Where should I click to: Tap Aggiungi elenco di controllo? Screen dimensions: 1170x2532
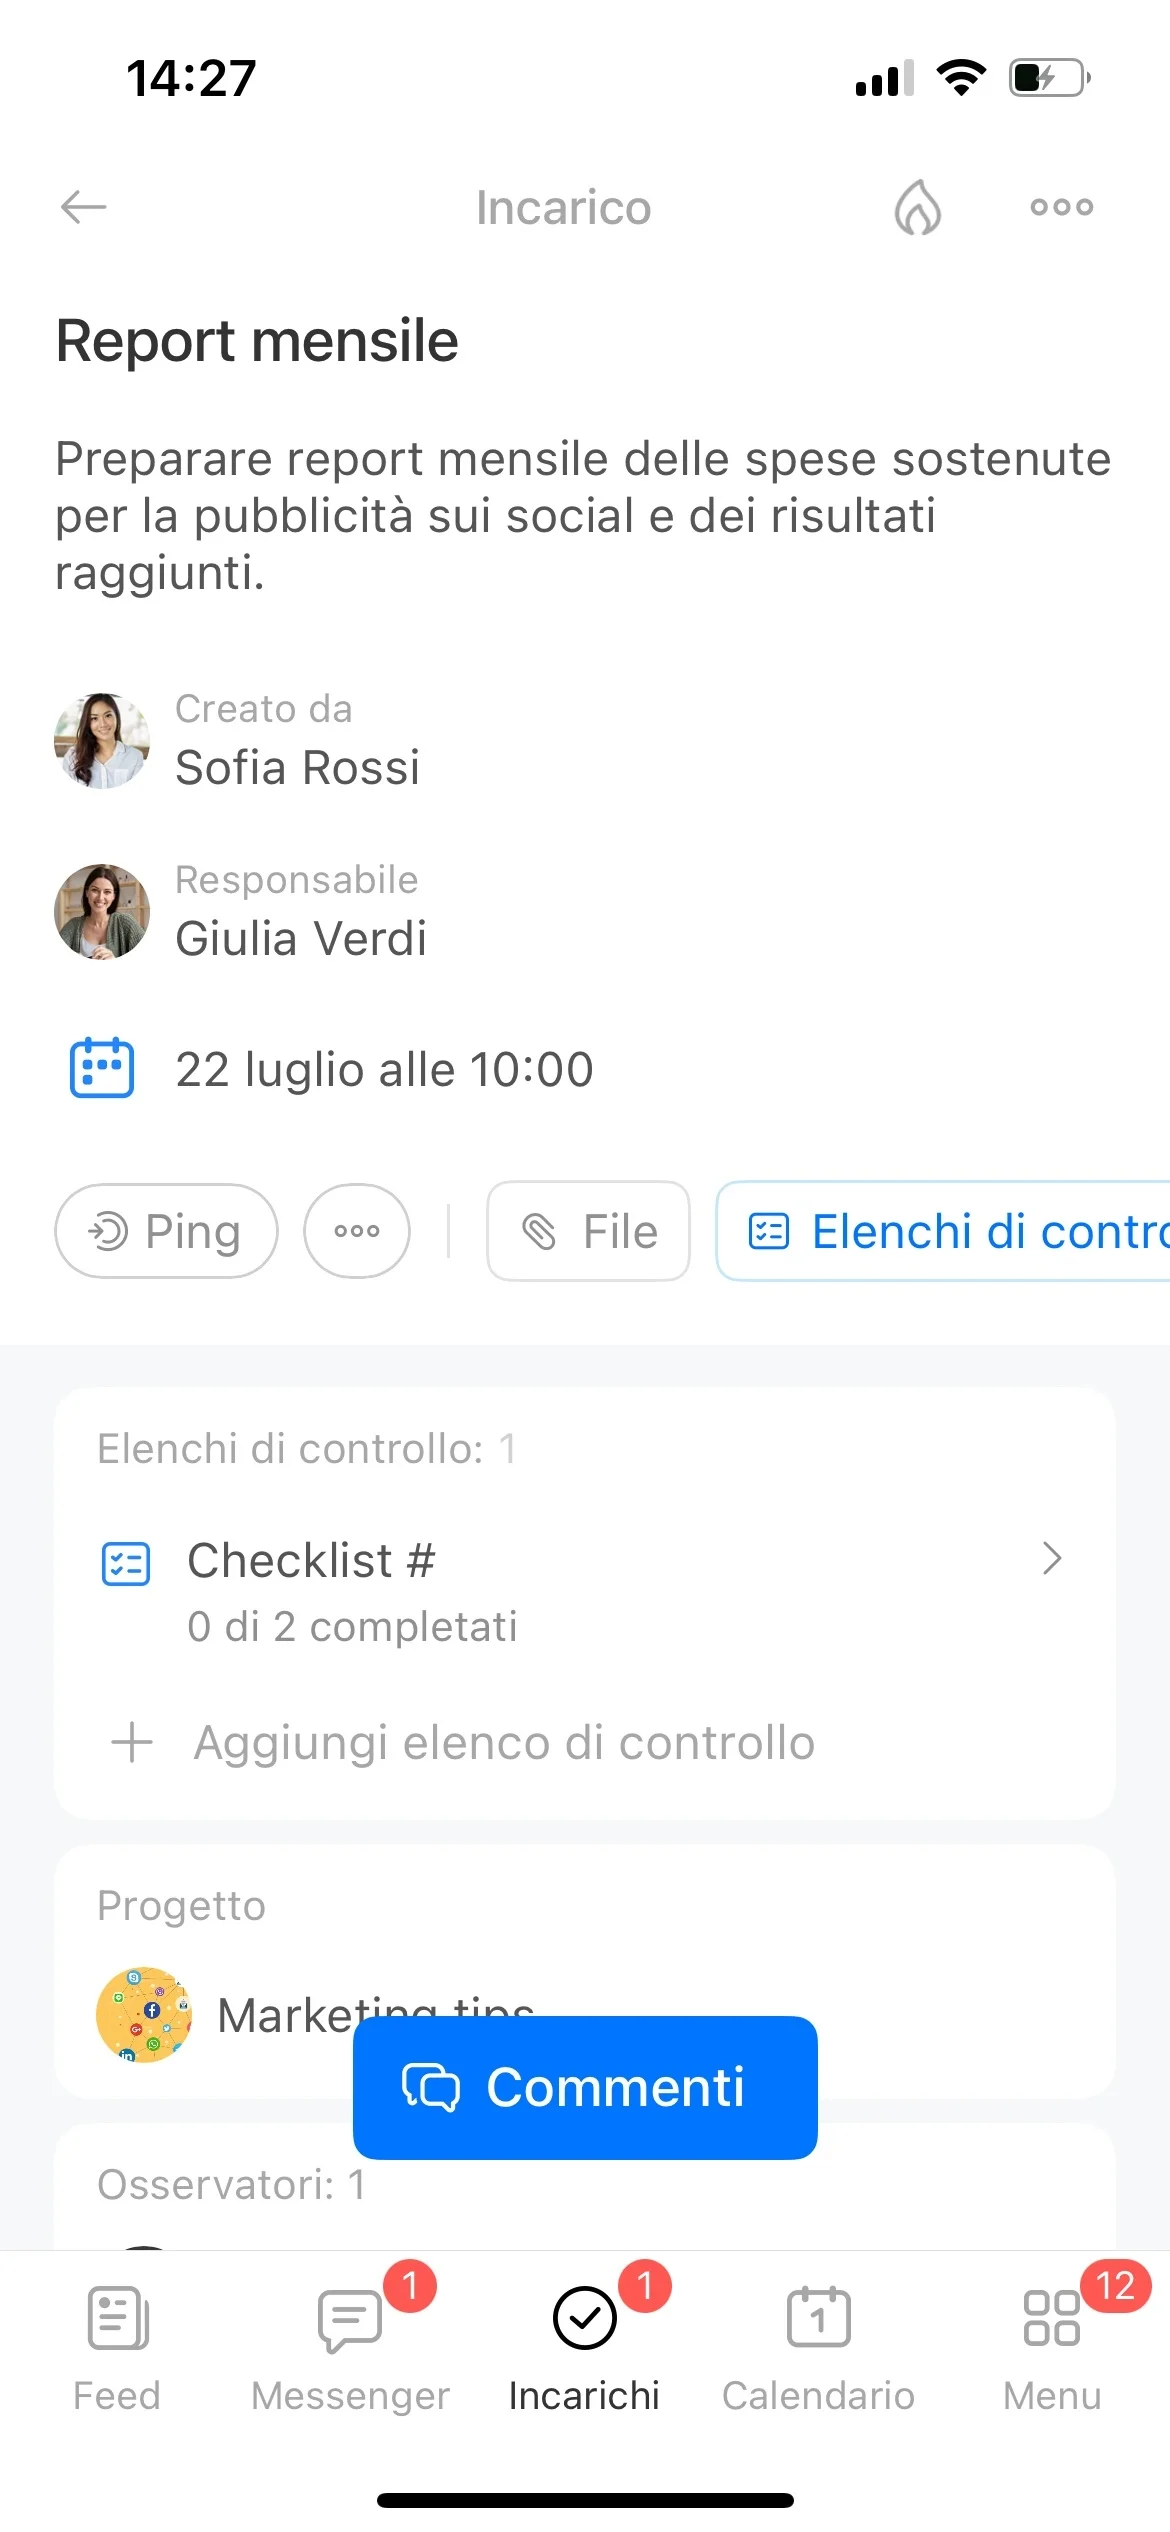point(504,1743)
